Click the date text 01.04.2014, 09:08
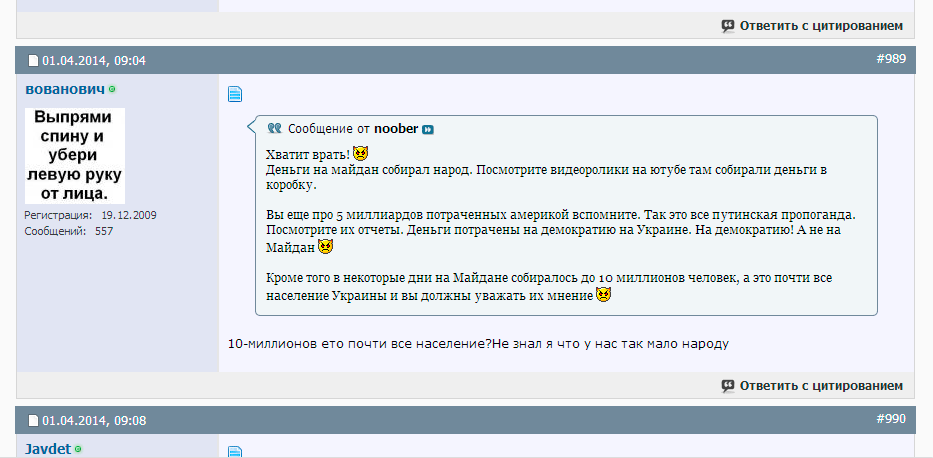 [94, 421]
